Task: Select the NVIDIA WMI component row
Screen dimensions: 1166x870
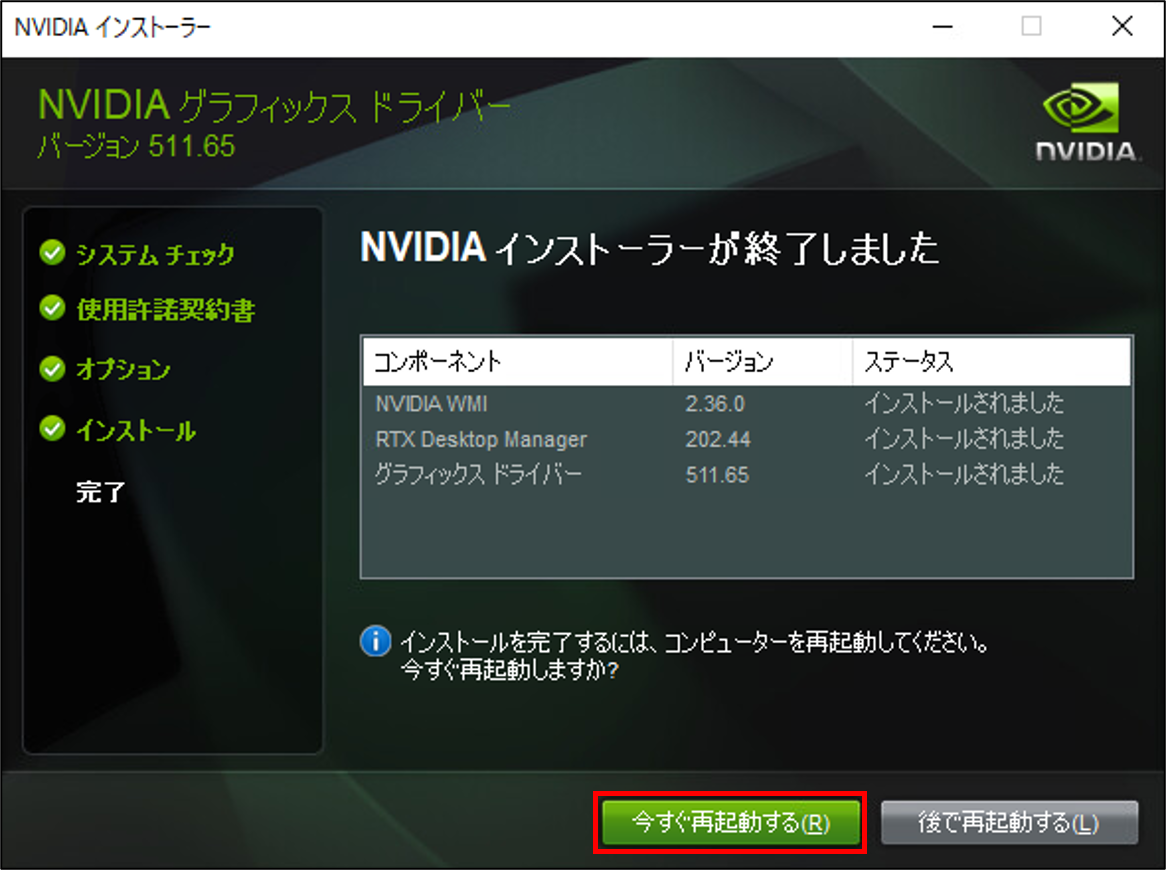Action: [x=747, y=404]
